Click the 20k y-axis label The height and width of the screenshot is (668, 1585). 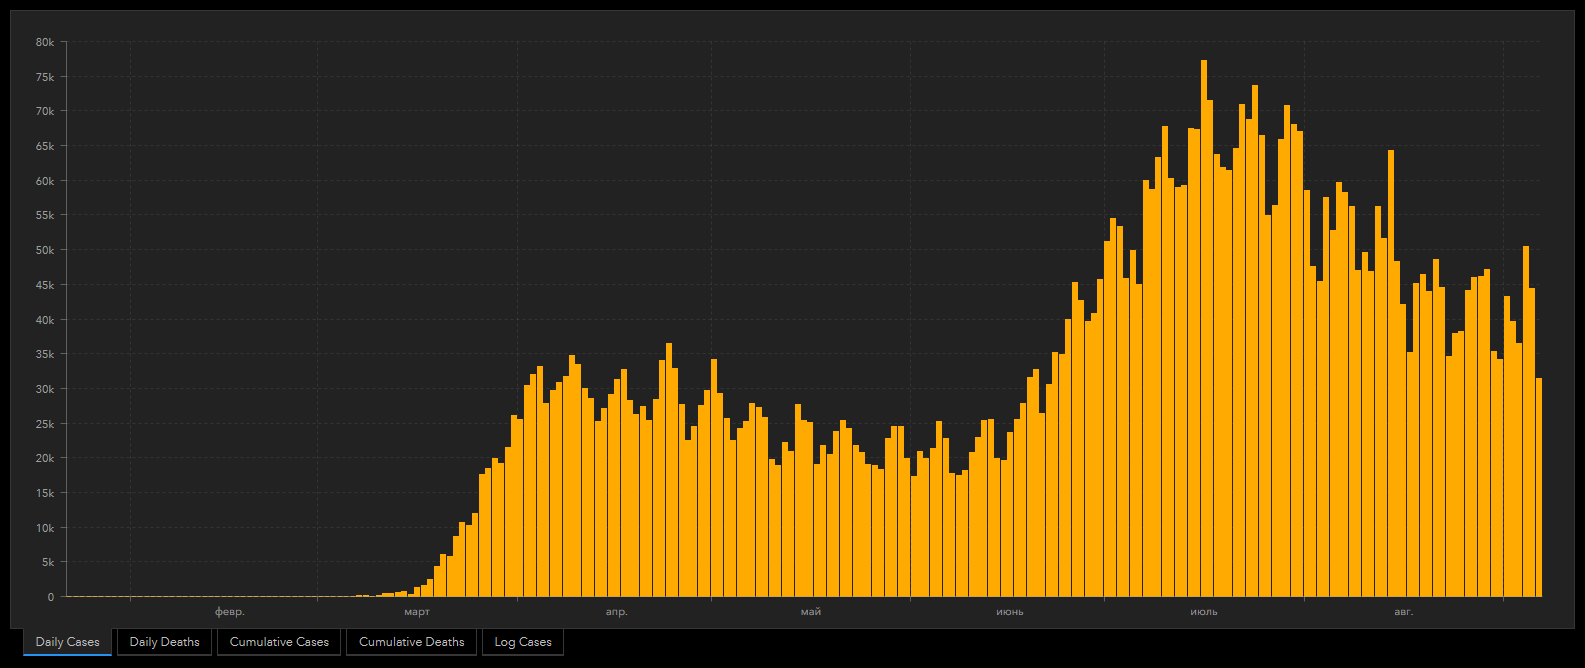coord(44,458)
